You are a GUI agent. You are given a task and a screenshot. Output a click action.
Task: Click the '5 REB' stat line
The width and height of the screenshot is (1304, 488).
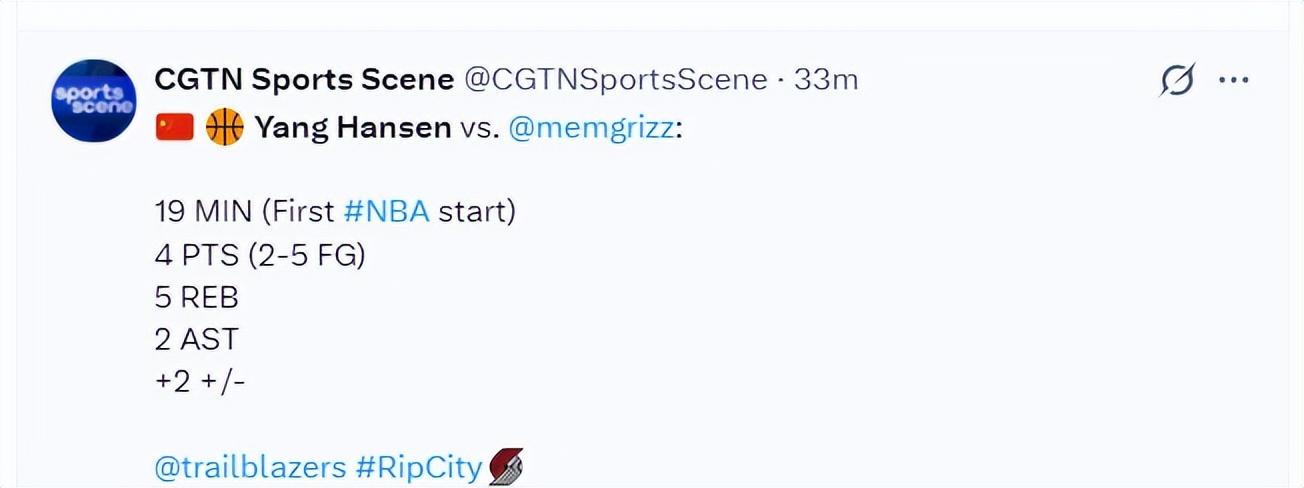click(x=196, y=298)
